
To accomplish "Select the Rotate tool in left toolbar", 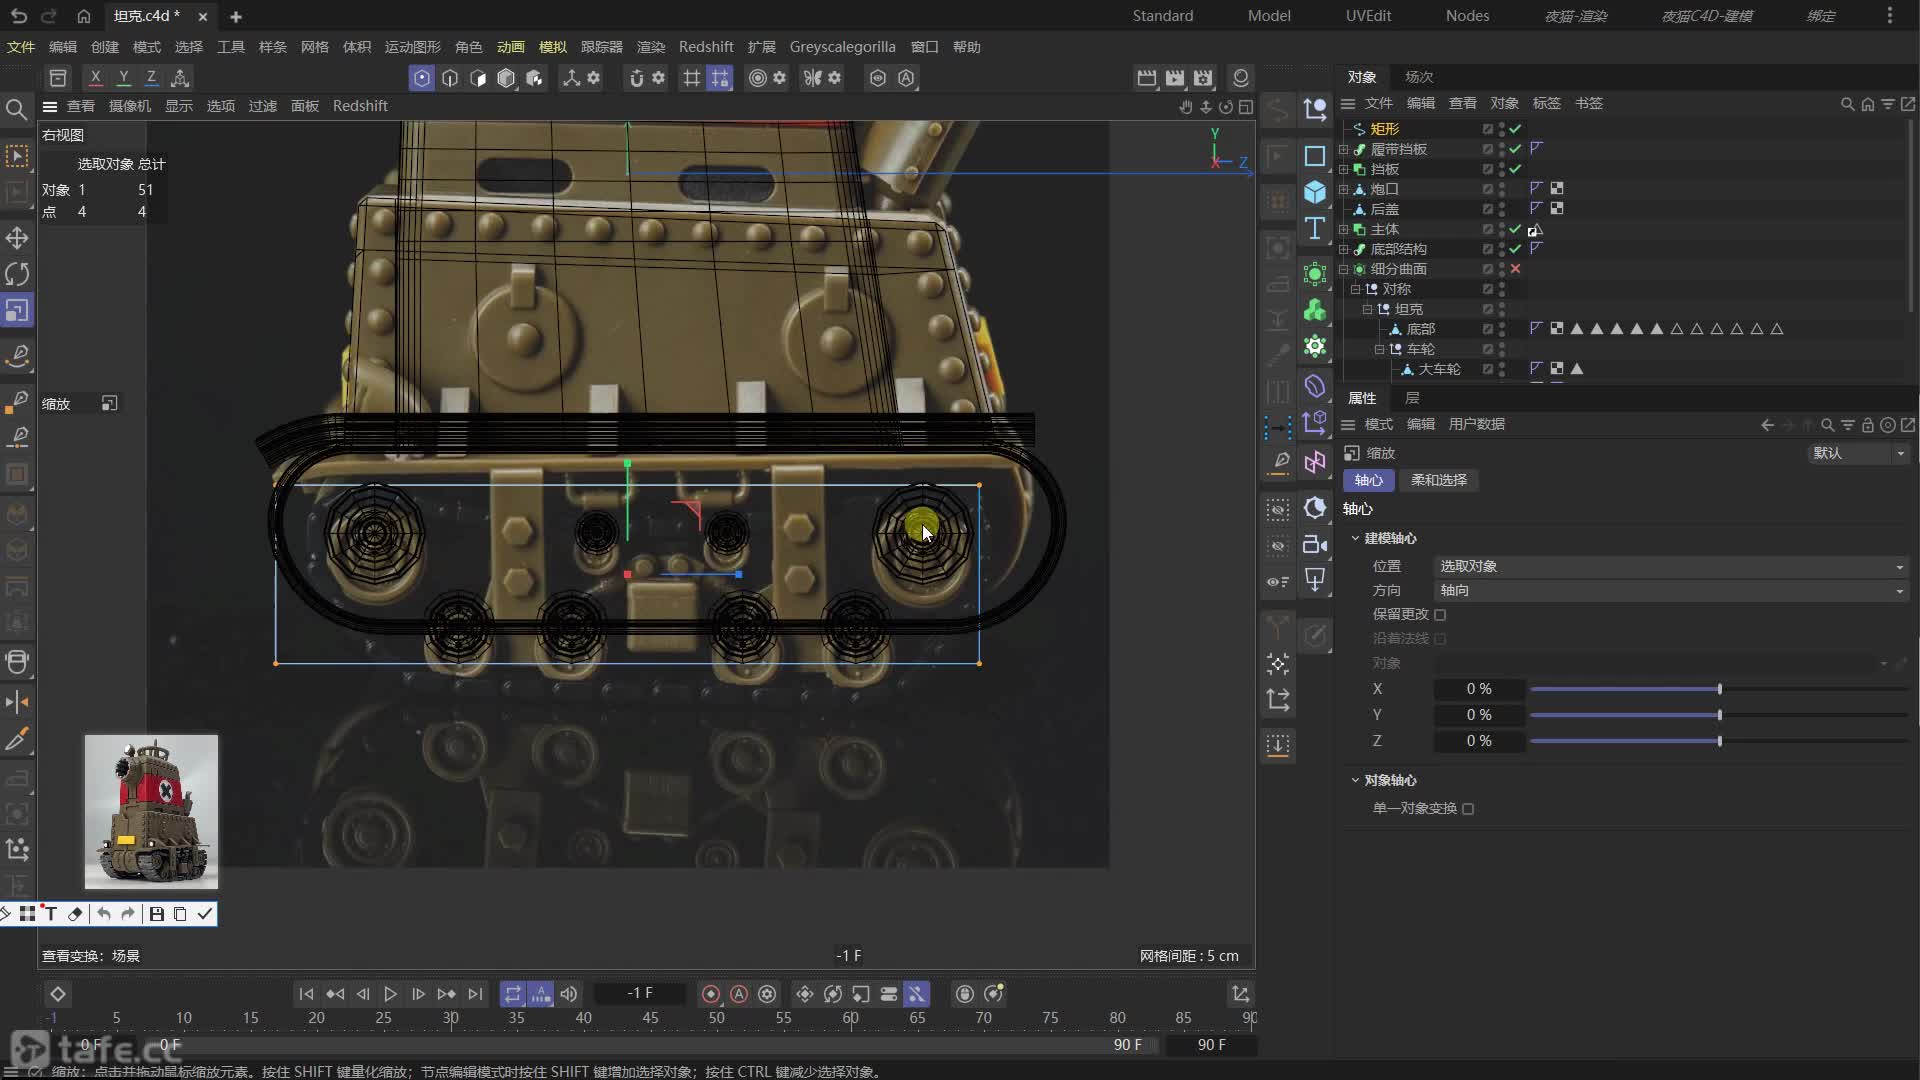I will 17,274.
